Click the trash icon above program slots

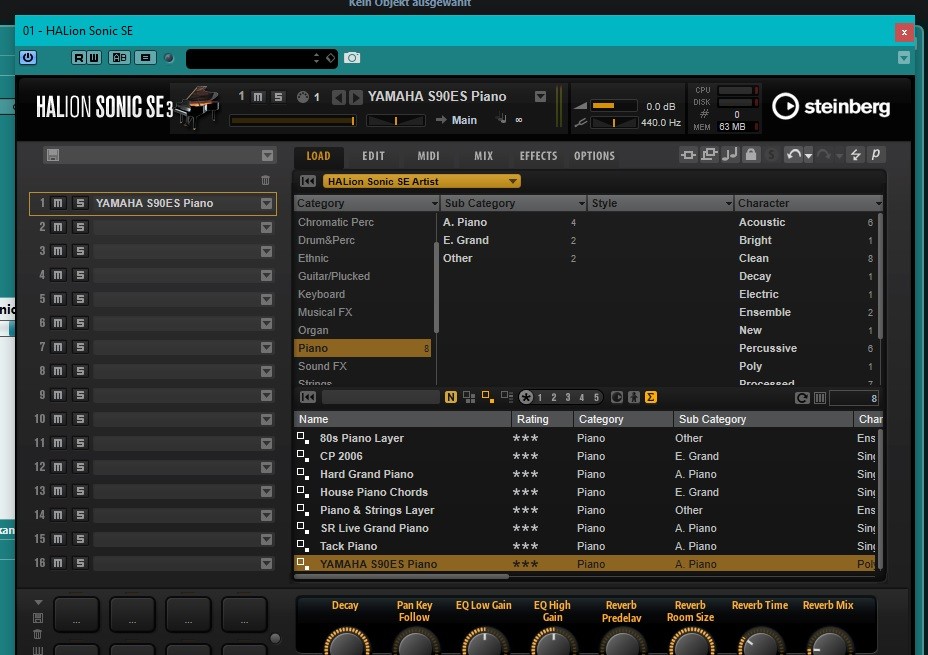(265, 180)
